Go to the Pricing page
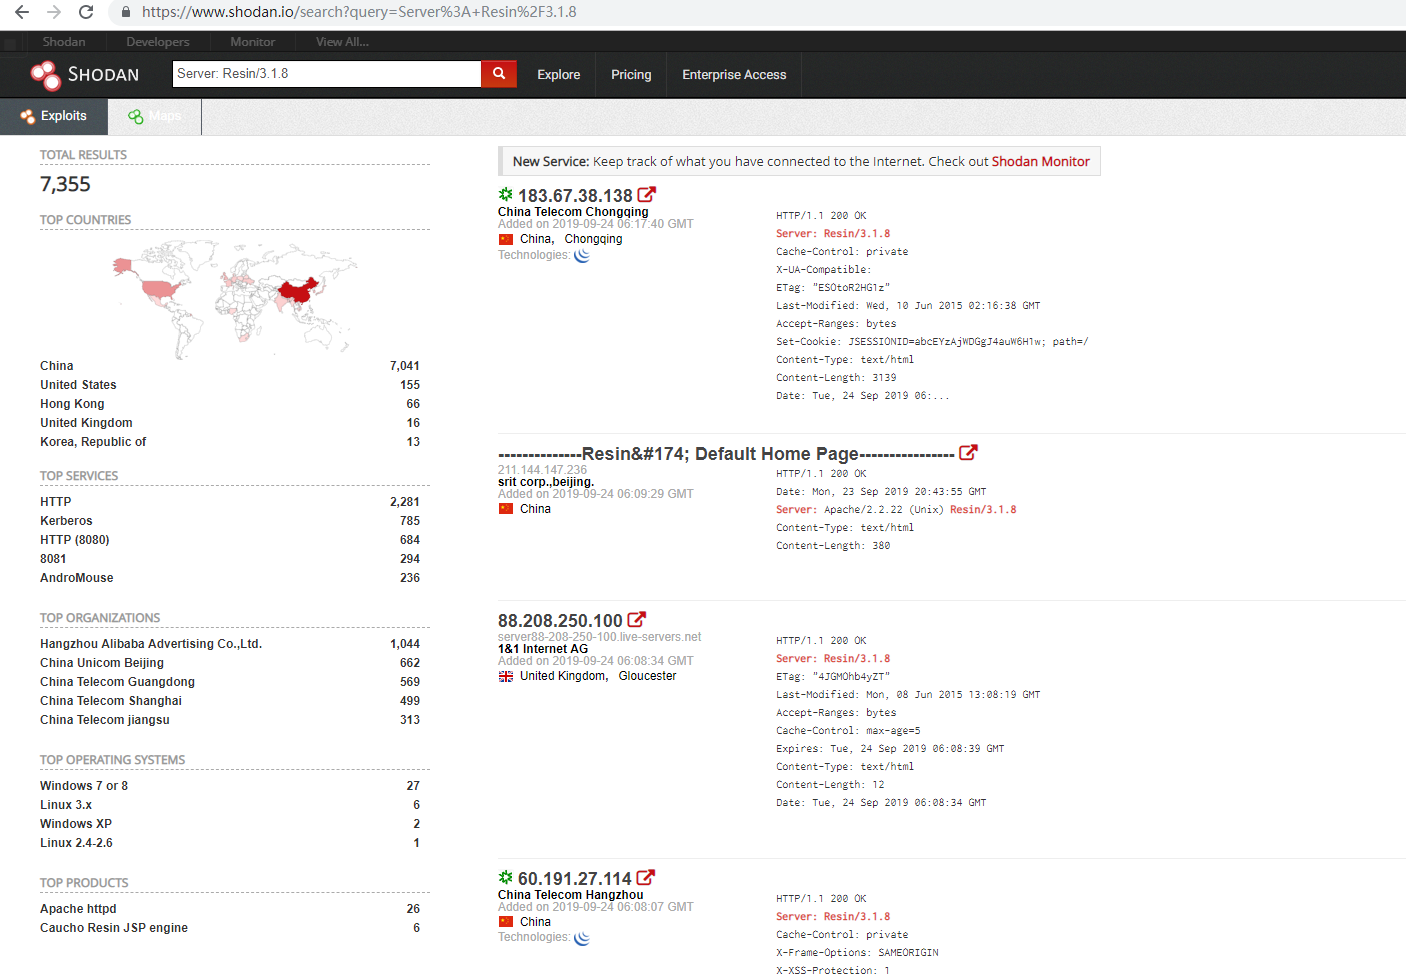The image size is (1406, 978). [x=631, y=75]
